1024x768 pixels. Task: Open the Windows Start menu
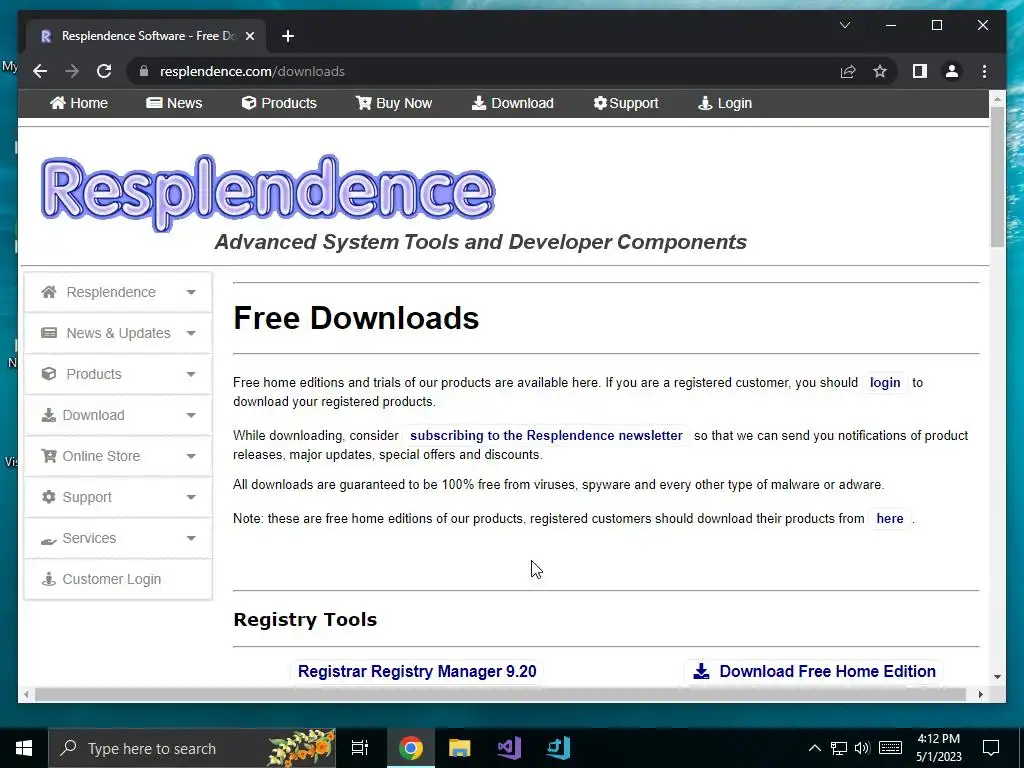pyautogui.click(x=24, y=748)
